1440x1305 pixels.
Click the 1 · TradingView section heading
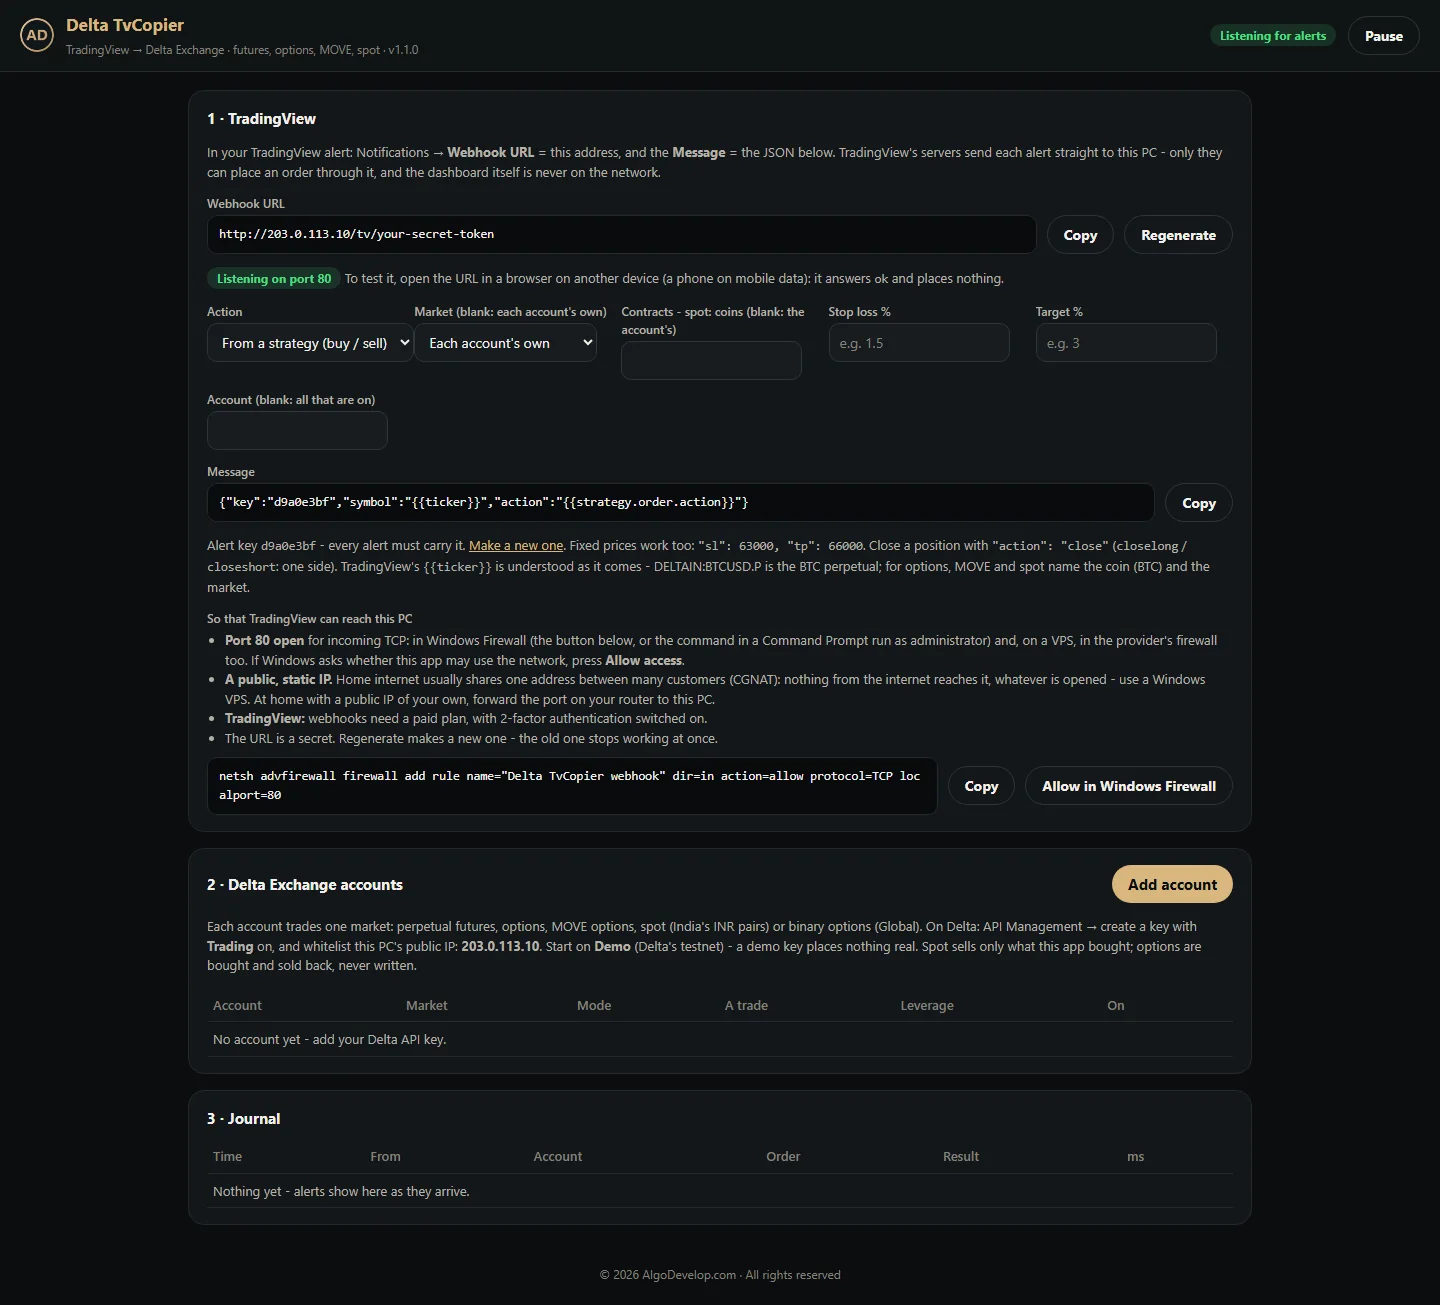click(261, 119)
